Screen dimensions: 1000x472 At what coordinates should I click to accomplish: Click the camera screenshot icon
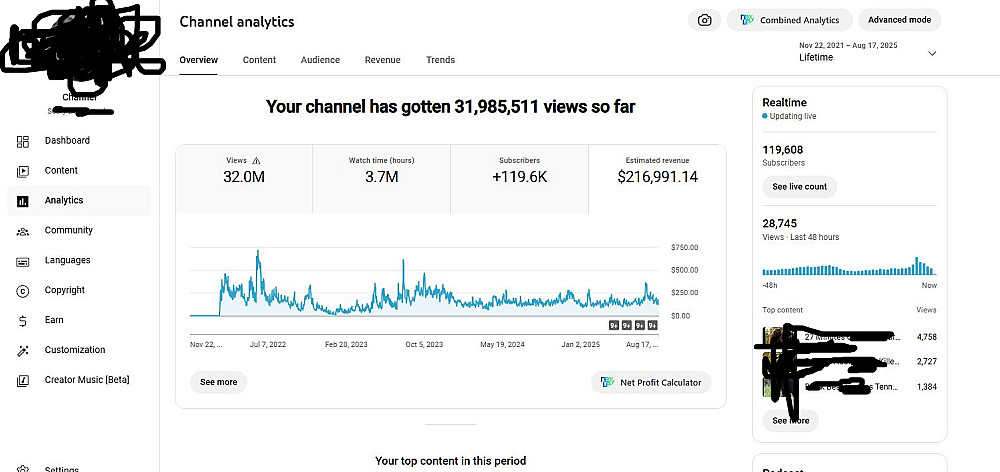(705, 20)
